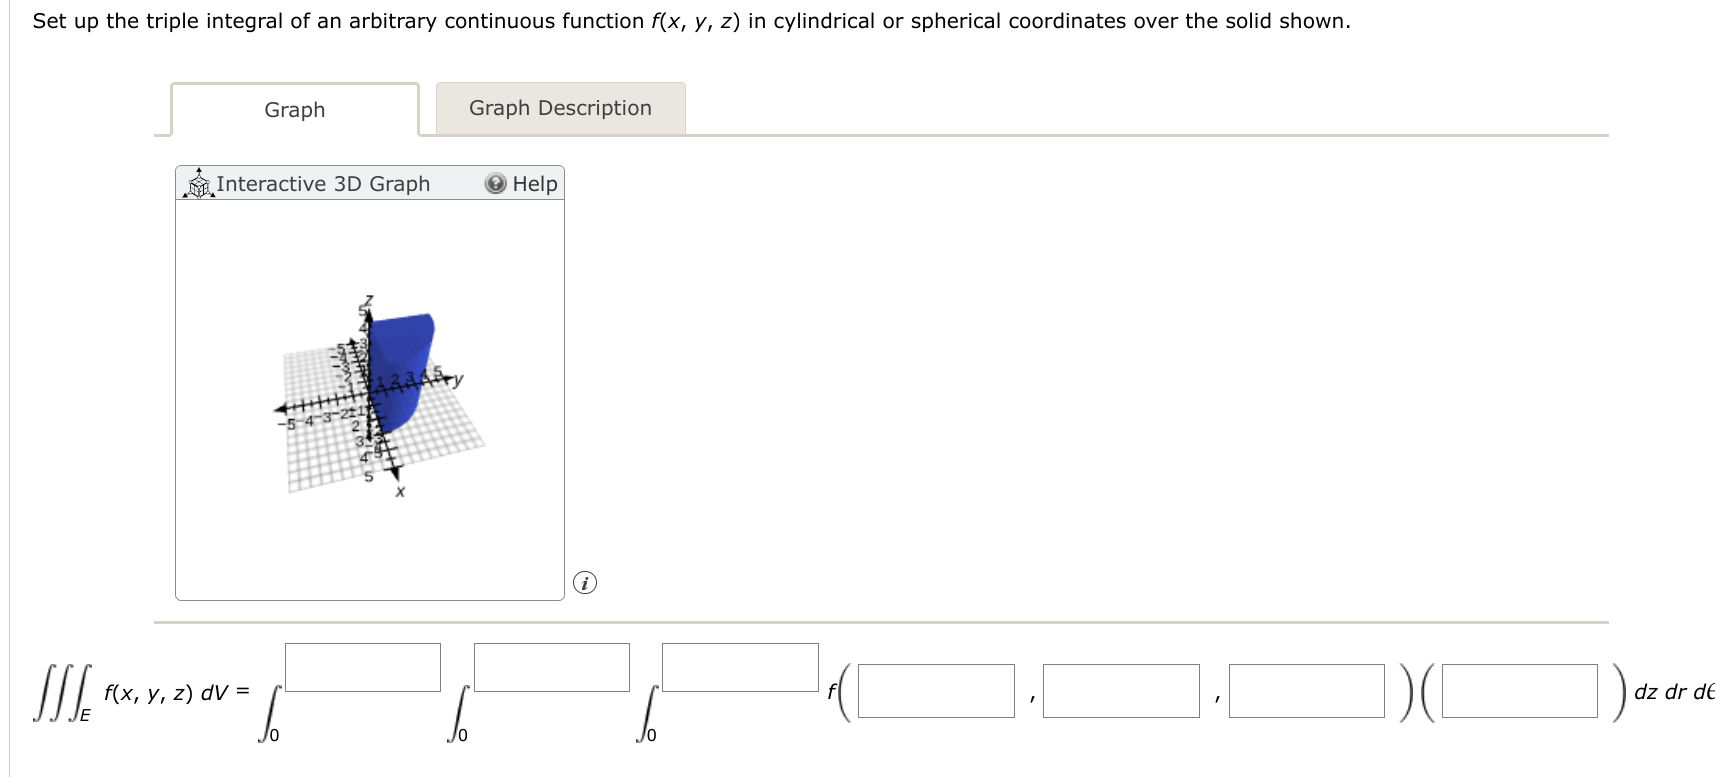Switch to the Graph Description tab

point(560,108)
